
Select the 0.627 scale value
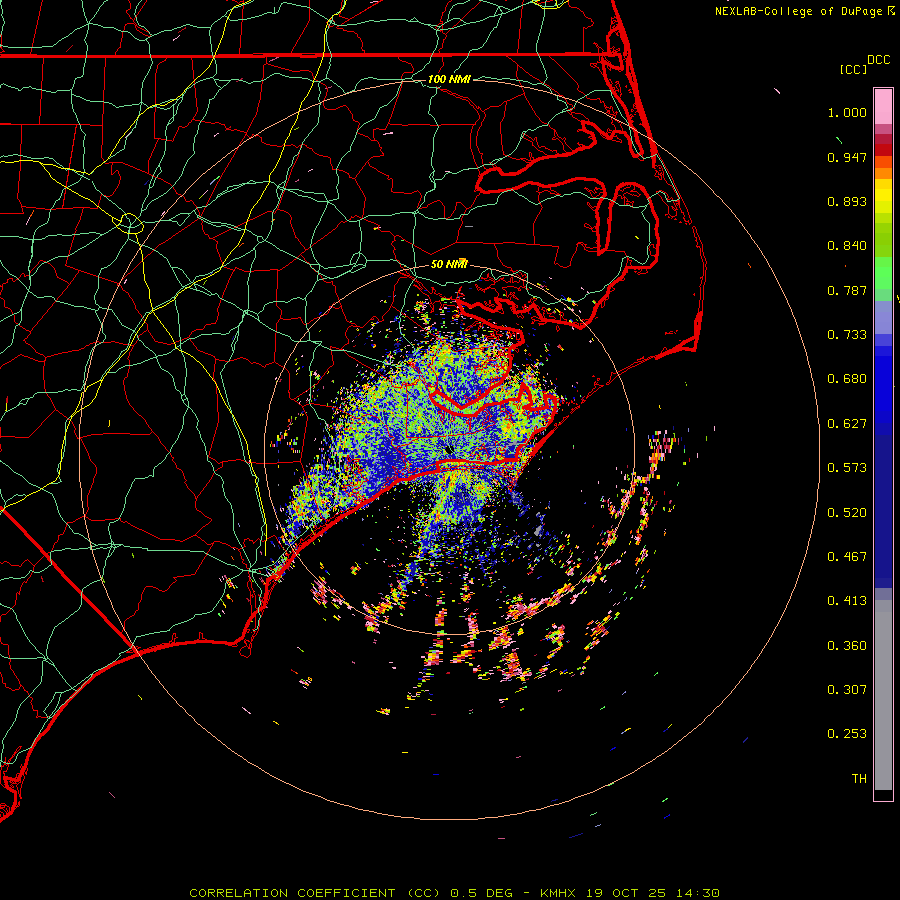pos(847,424)
